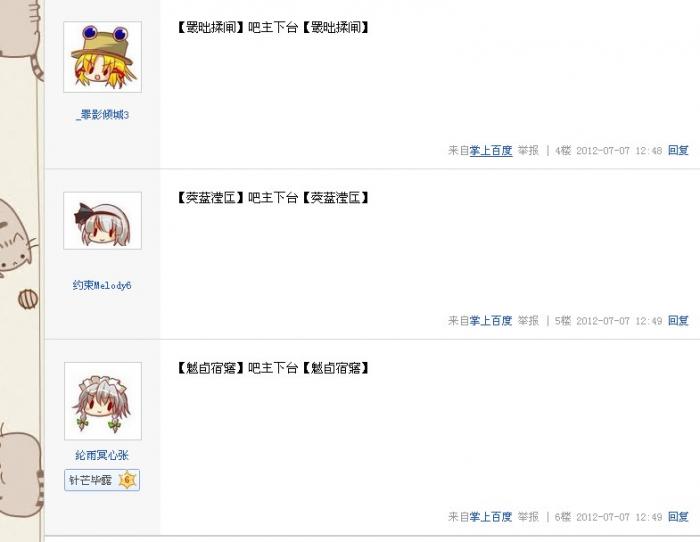Report the 4楼 post via 举报
The image size is (700, 542).
coord(528,150)
